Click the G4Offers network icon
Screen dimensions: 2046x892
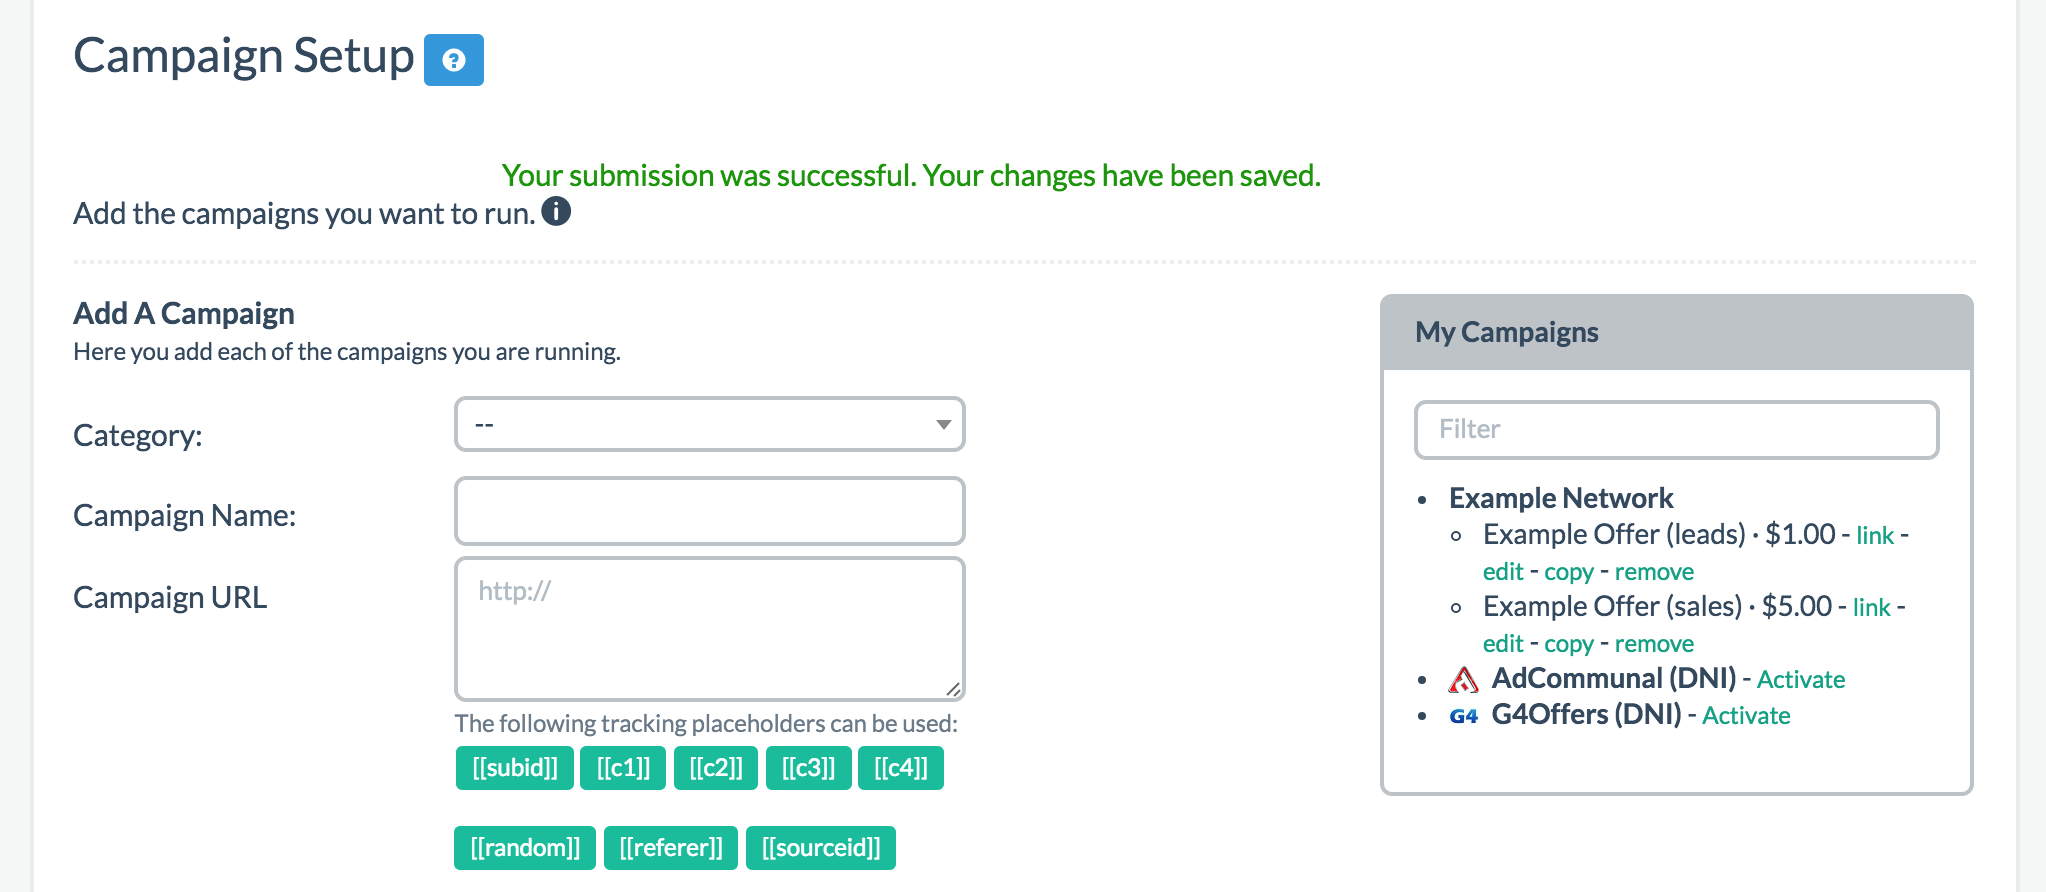(x=1462, y=716)
